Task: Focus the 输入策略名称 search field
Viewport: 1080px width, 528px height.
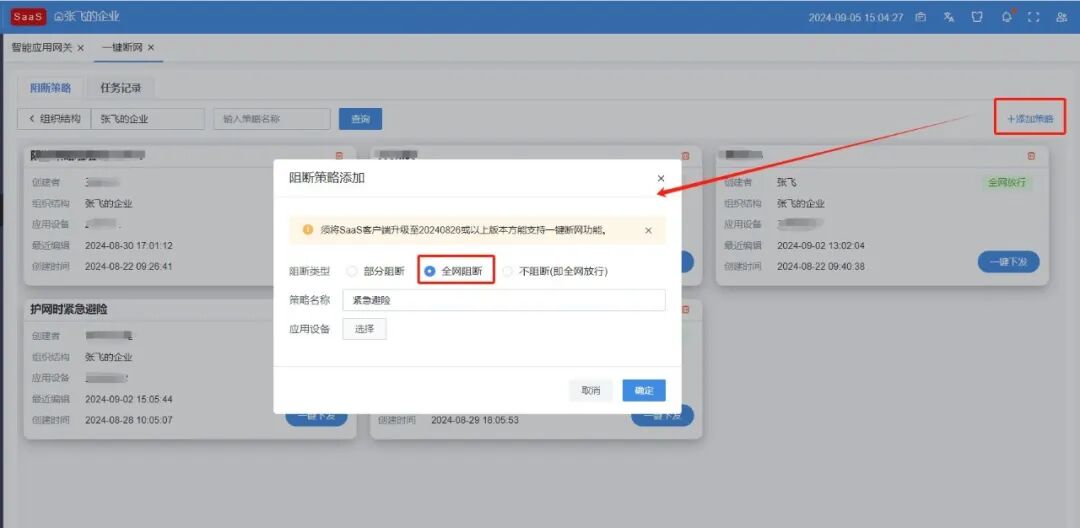Action: [272, 118]
